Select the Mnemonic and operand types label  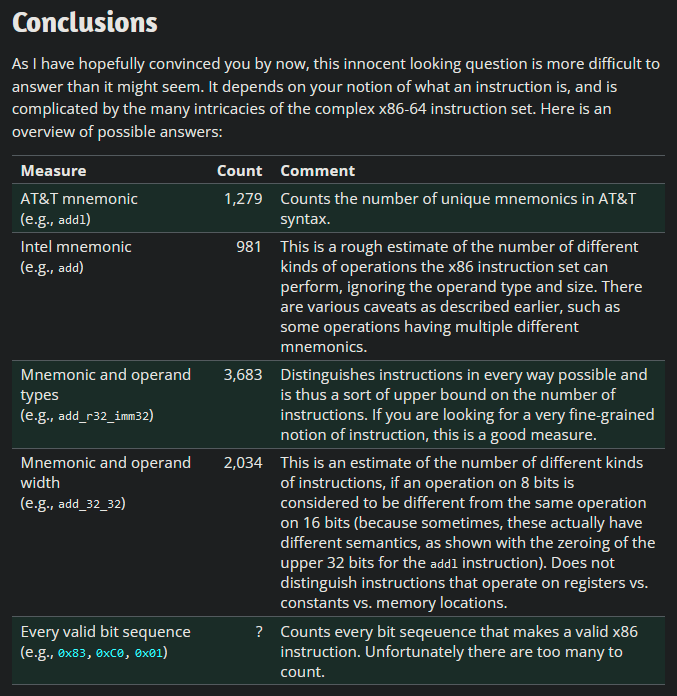click(105, 385)
